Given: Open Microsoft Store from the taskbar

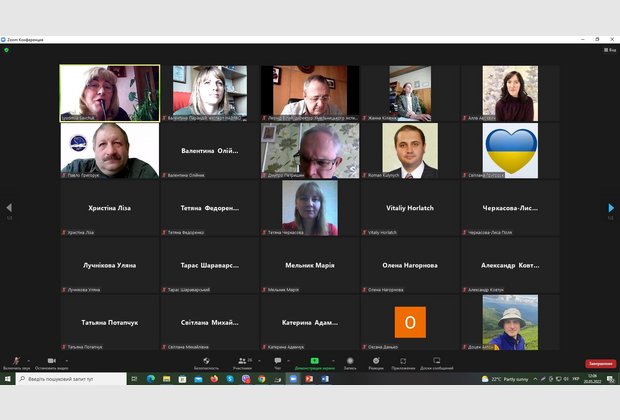Looking at the screenshot, I should coord(182,379).
